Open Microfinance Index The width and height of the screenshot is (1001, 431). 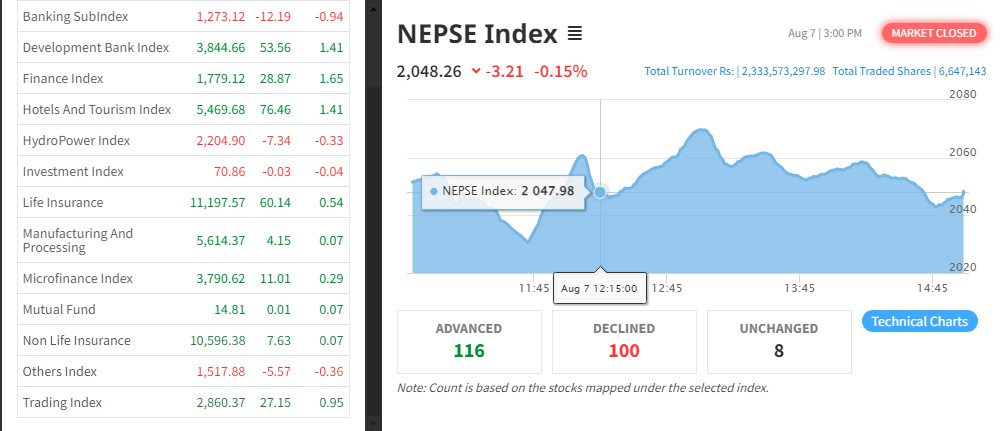[x=77, y=278]
